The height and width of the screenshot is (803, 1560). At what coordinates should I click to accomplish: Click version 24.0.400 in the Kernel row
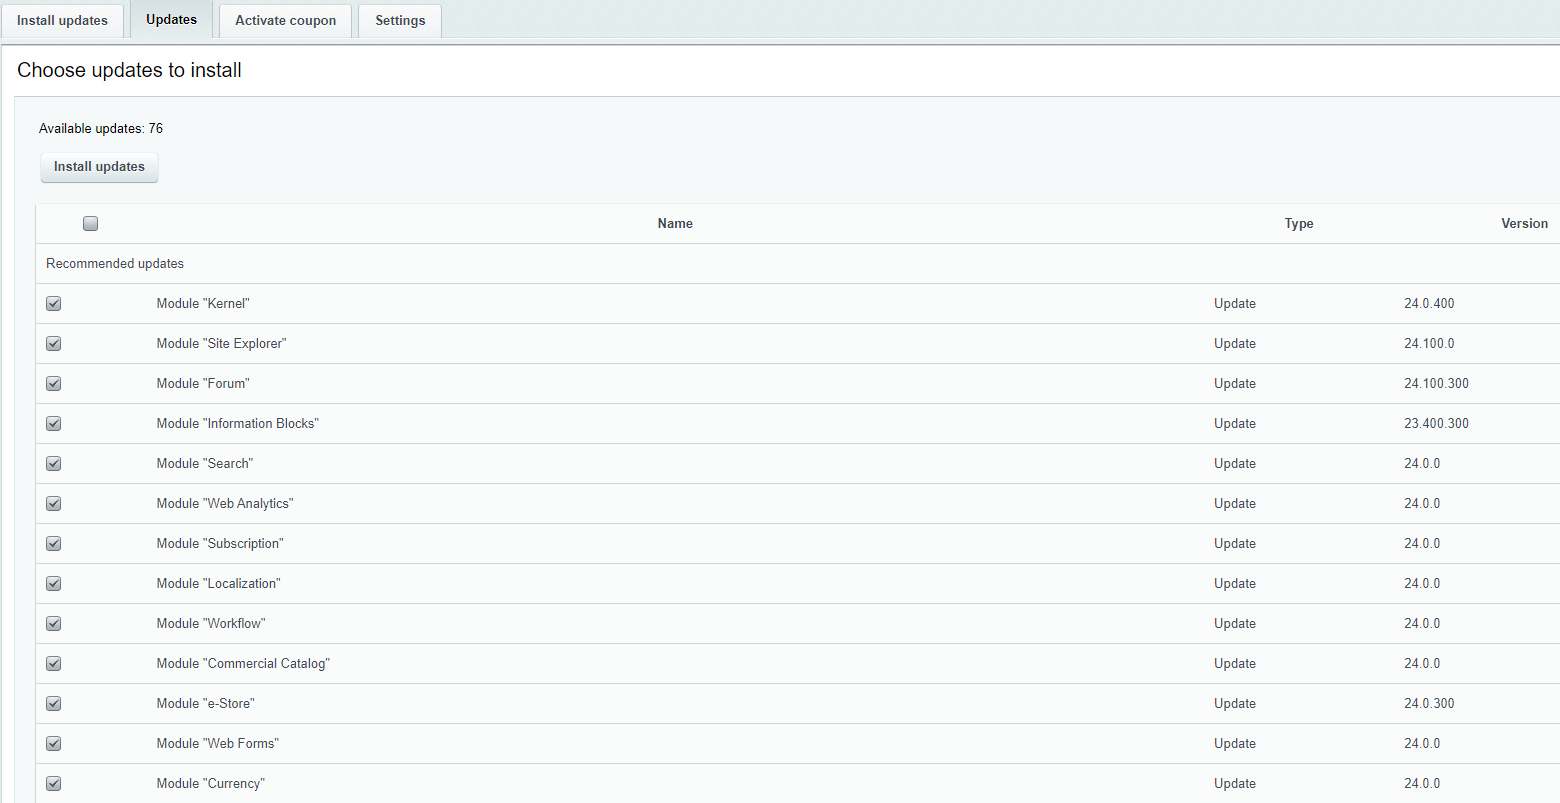click(x=1429, y=304)
